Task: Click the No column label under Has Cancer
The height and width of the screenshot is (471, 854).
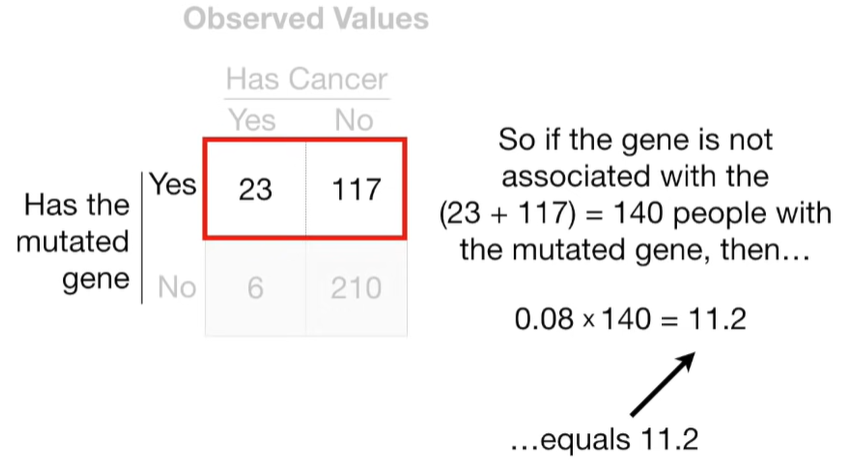Action: tap(354, 120)
